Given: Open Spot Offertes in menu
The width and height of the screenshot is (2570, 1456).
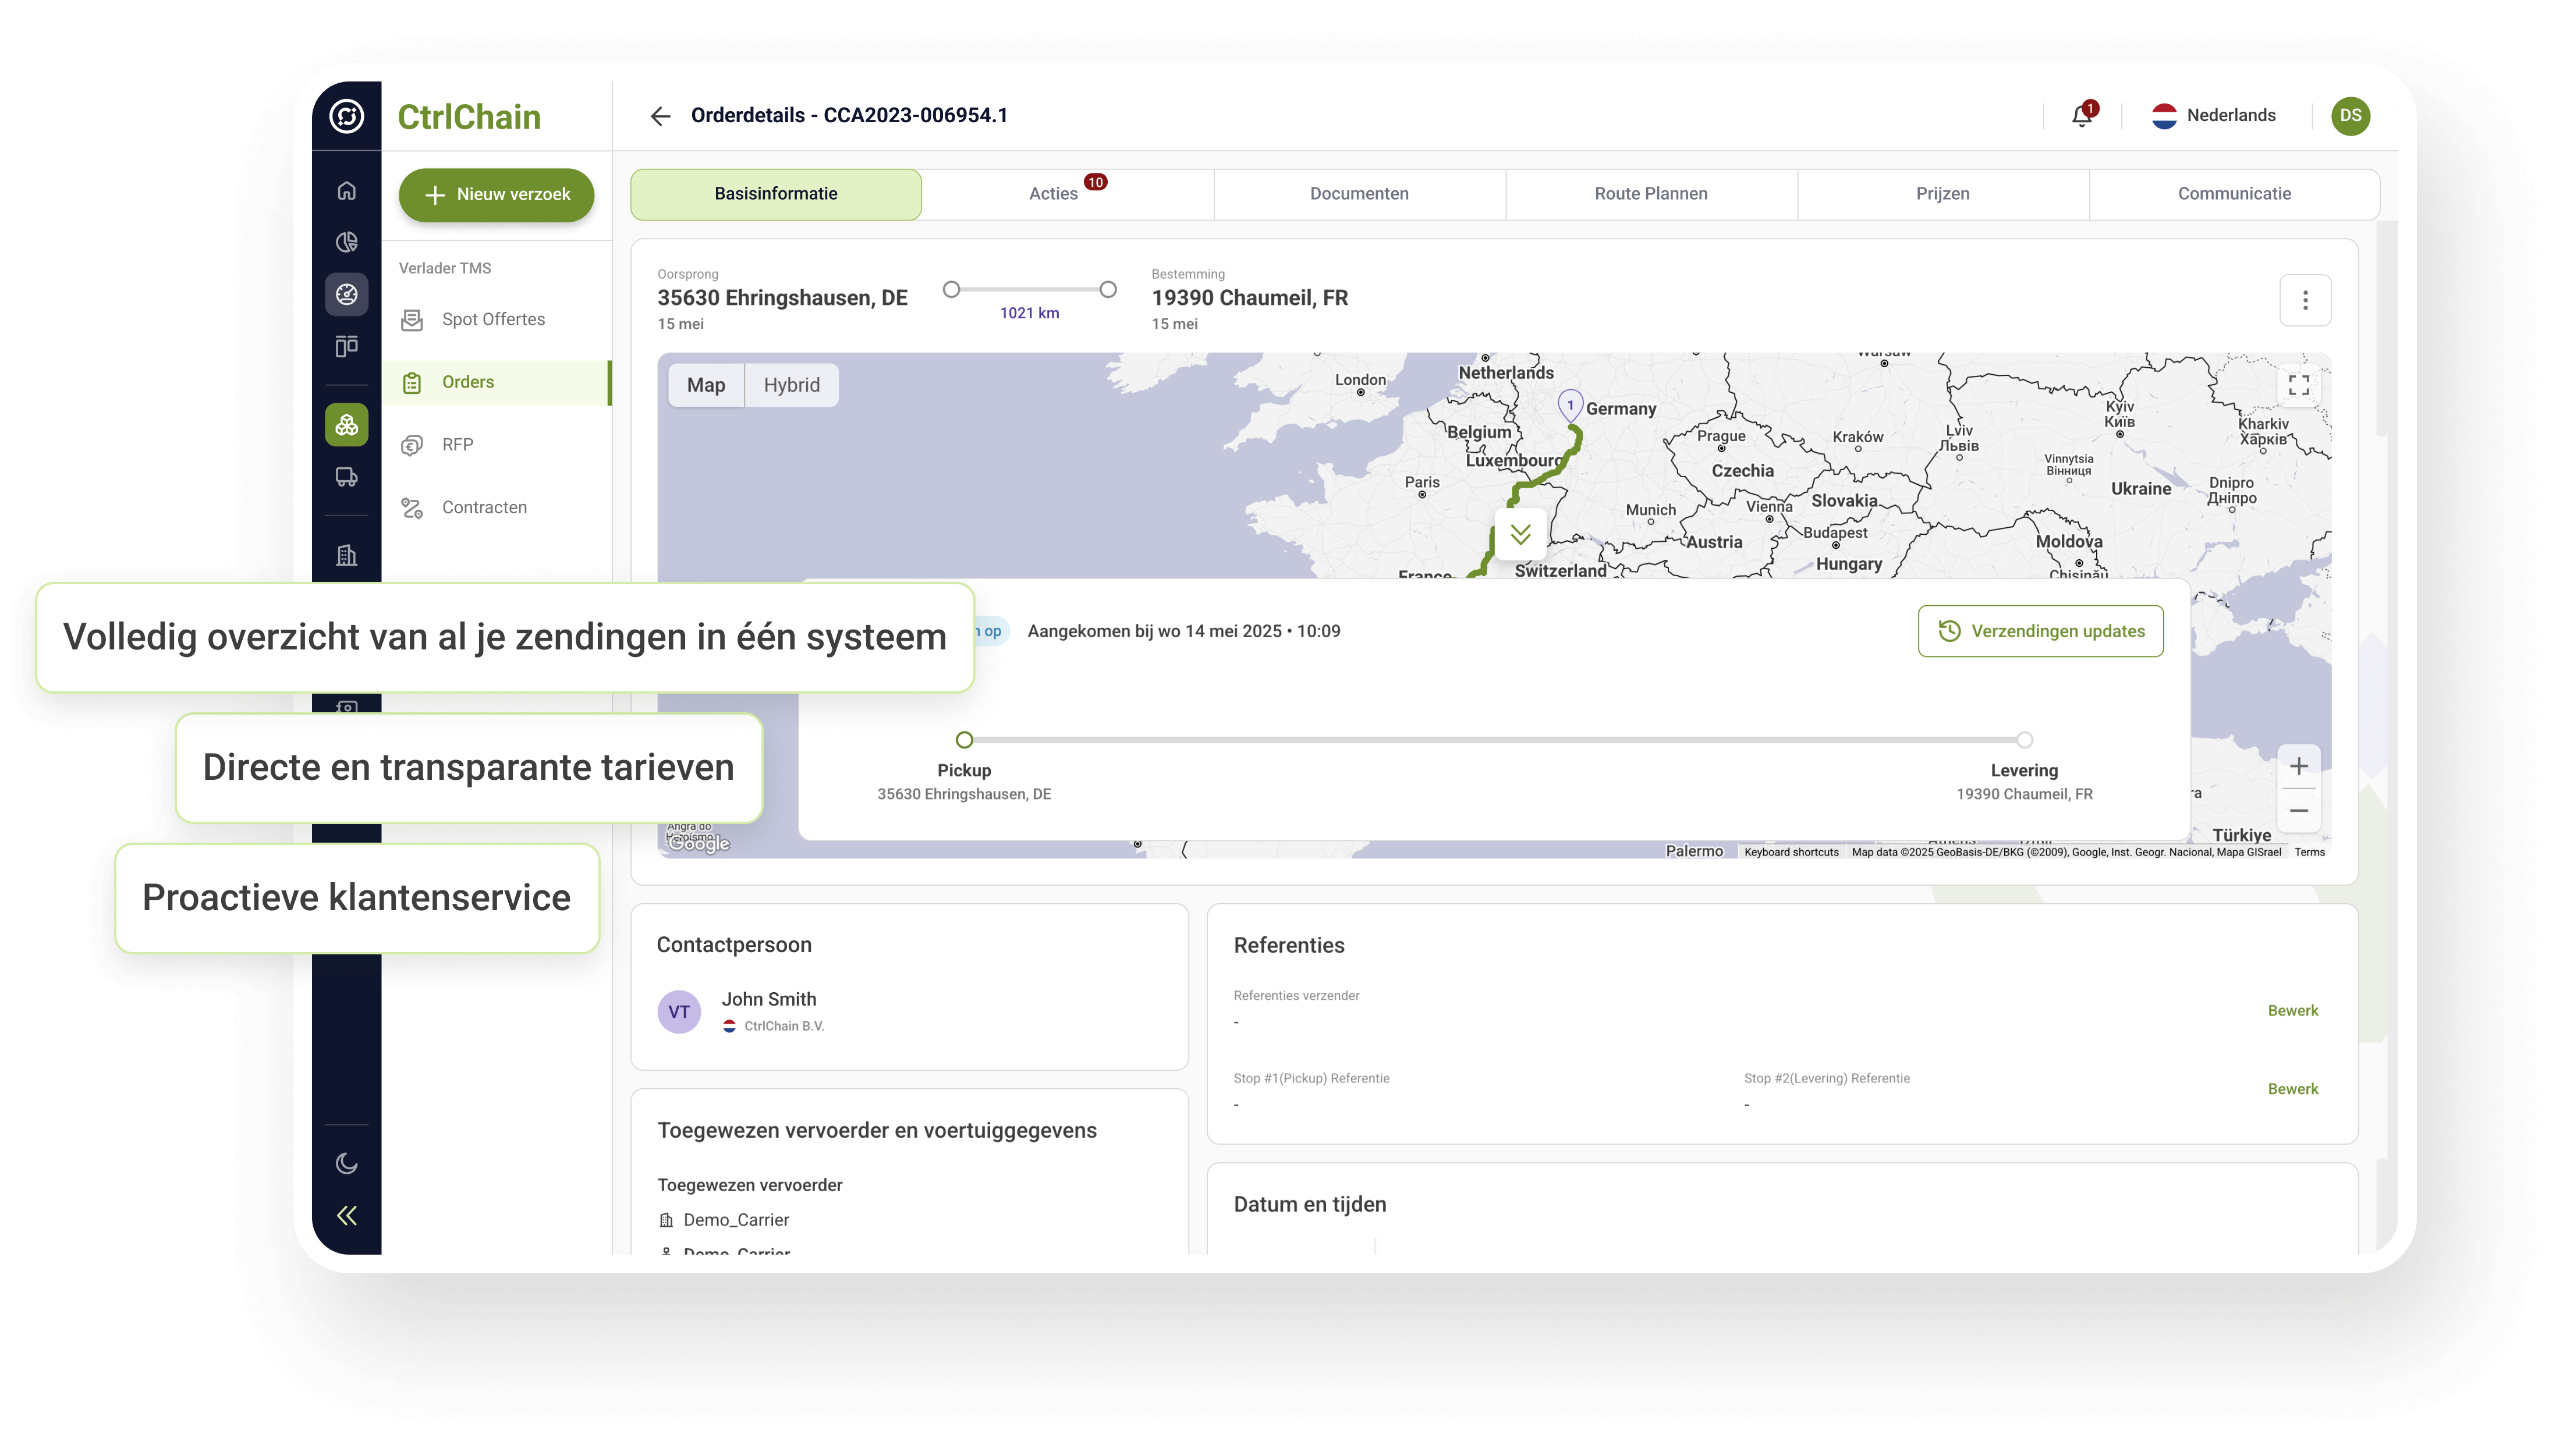Looking at the screenshot, I should (496, 319).
